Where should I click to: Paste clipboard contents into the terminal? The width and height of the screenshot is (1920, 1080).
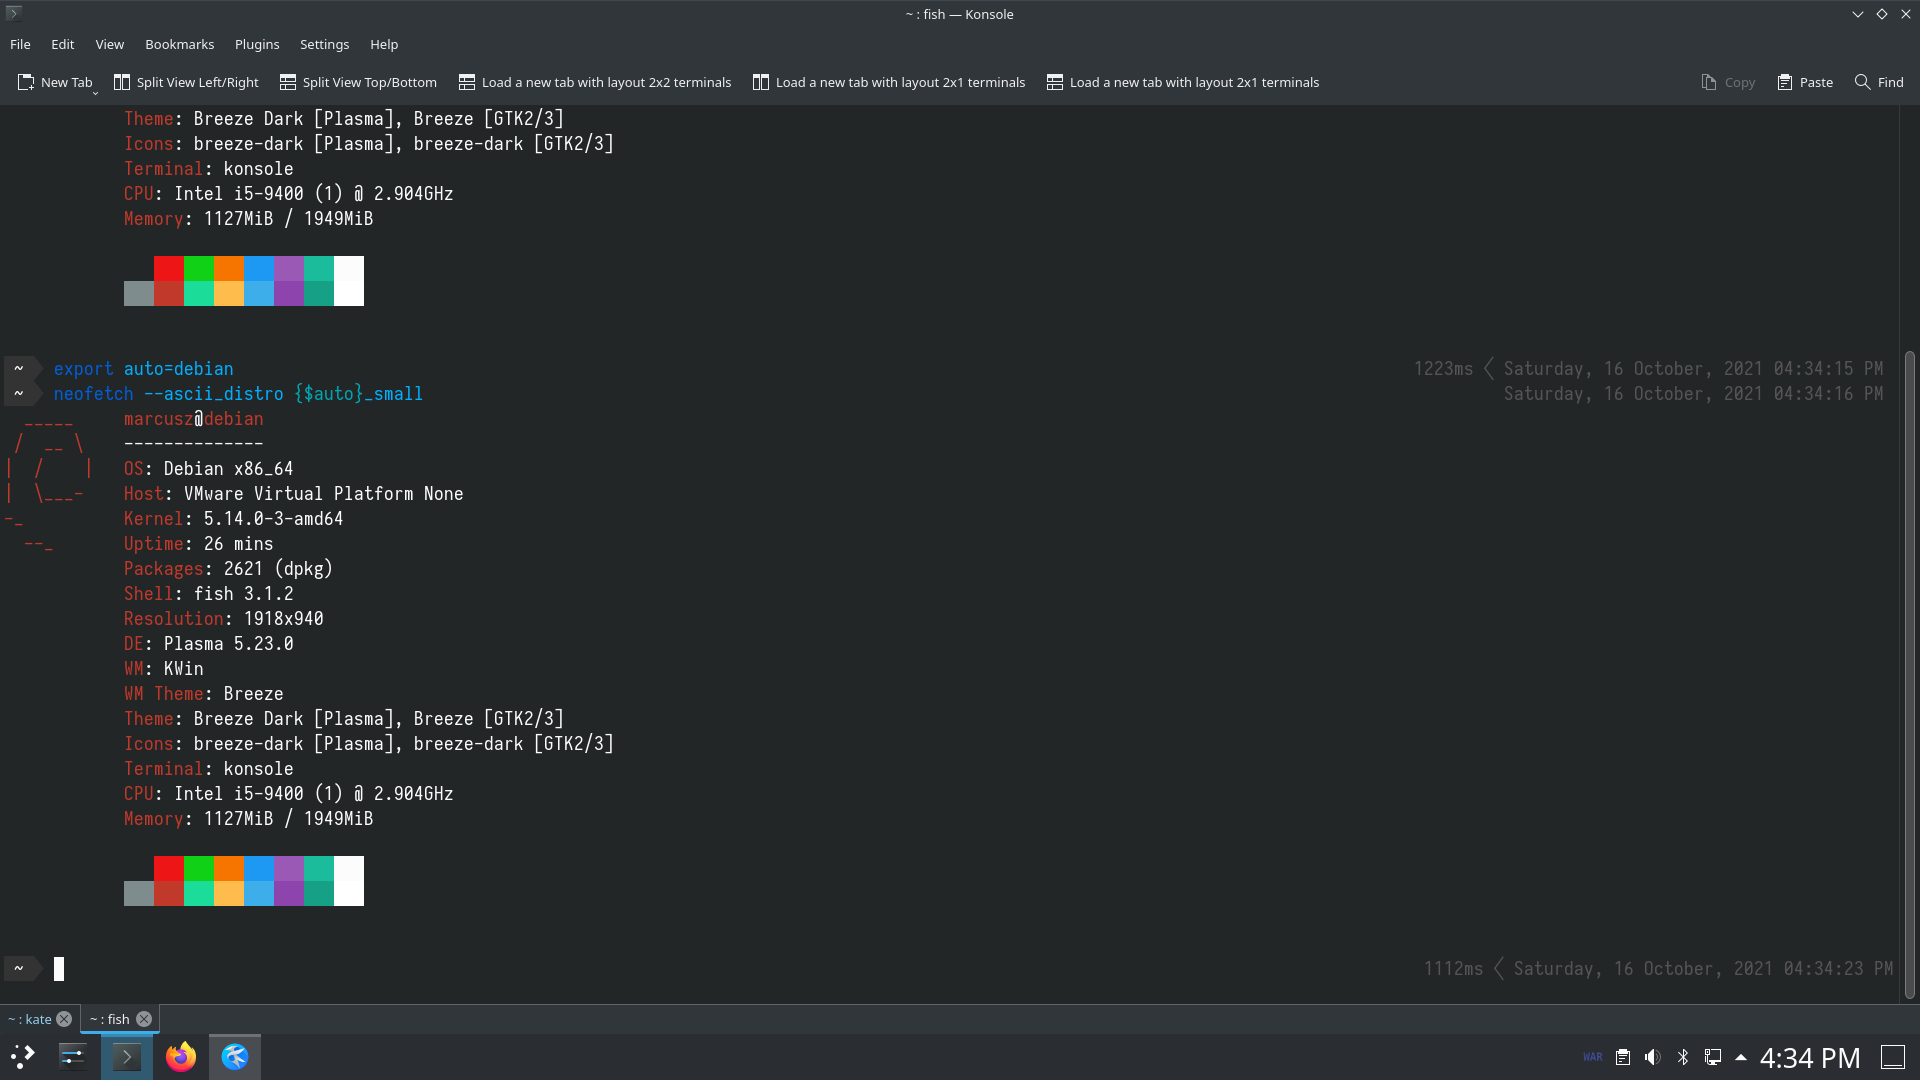[x=1803, y=82]
